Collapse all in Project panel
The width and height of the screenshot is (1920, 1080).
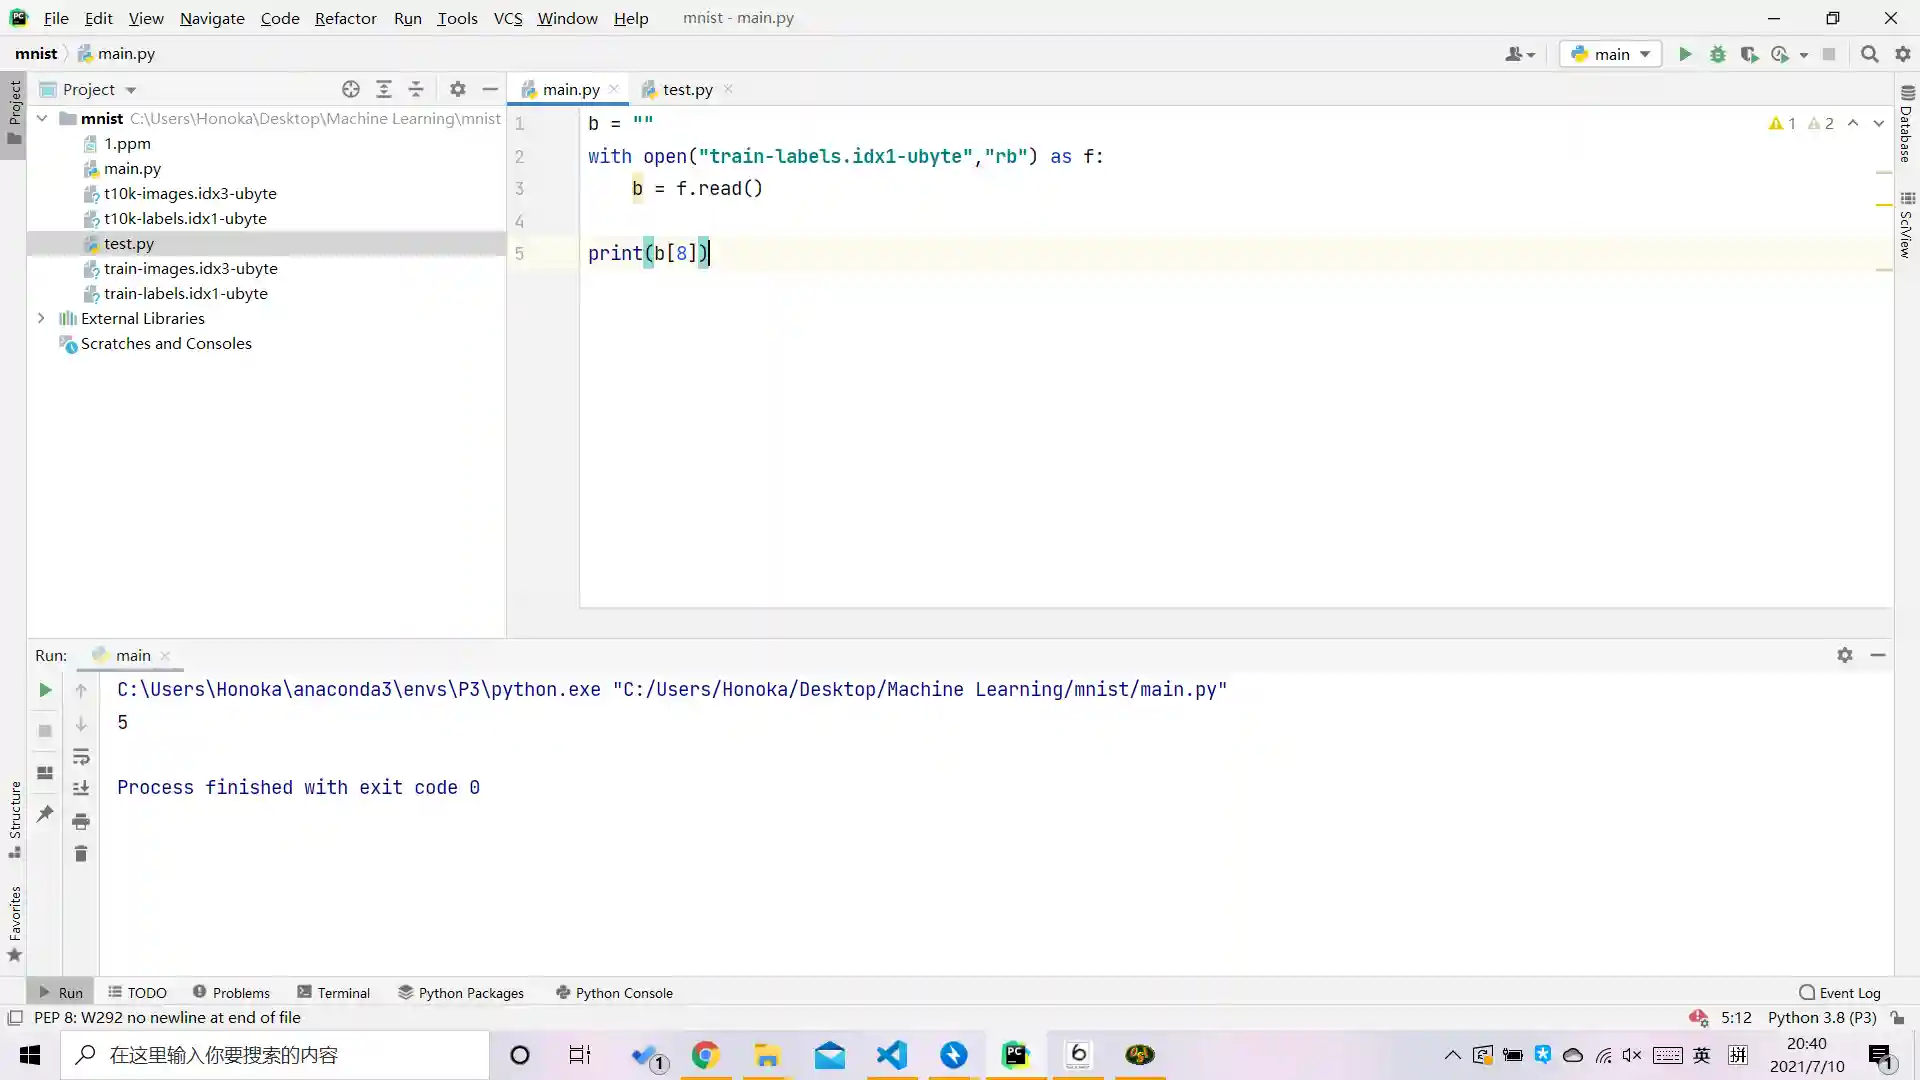click(x=416, y=89)
